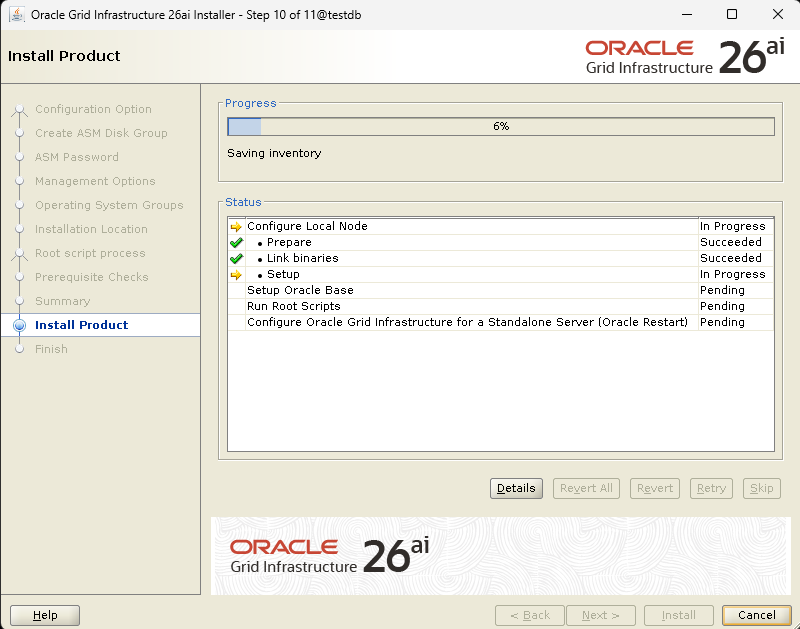Minimize the installer window
The width and height of the screenshot is (800, 629).
pos(687,14)
